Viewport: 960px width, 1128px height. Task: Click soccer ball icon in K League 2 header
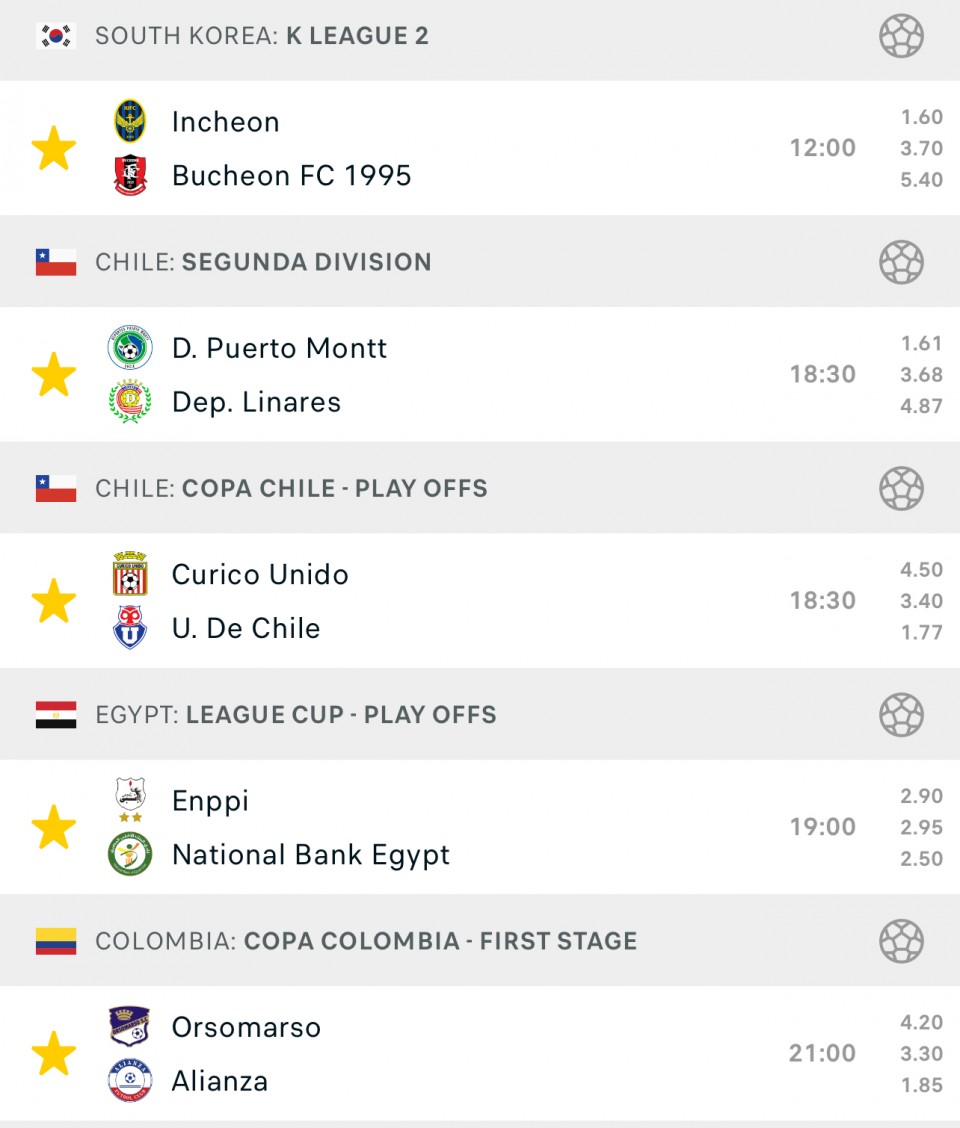pyautogui.click(x=901, y=36)
